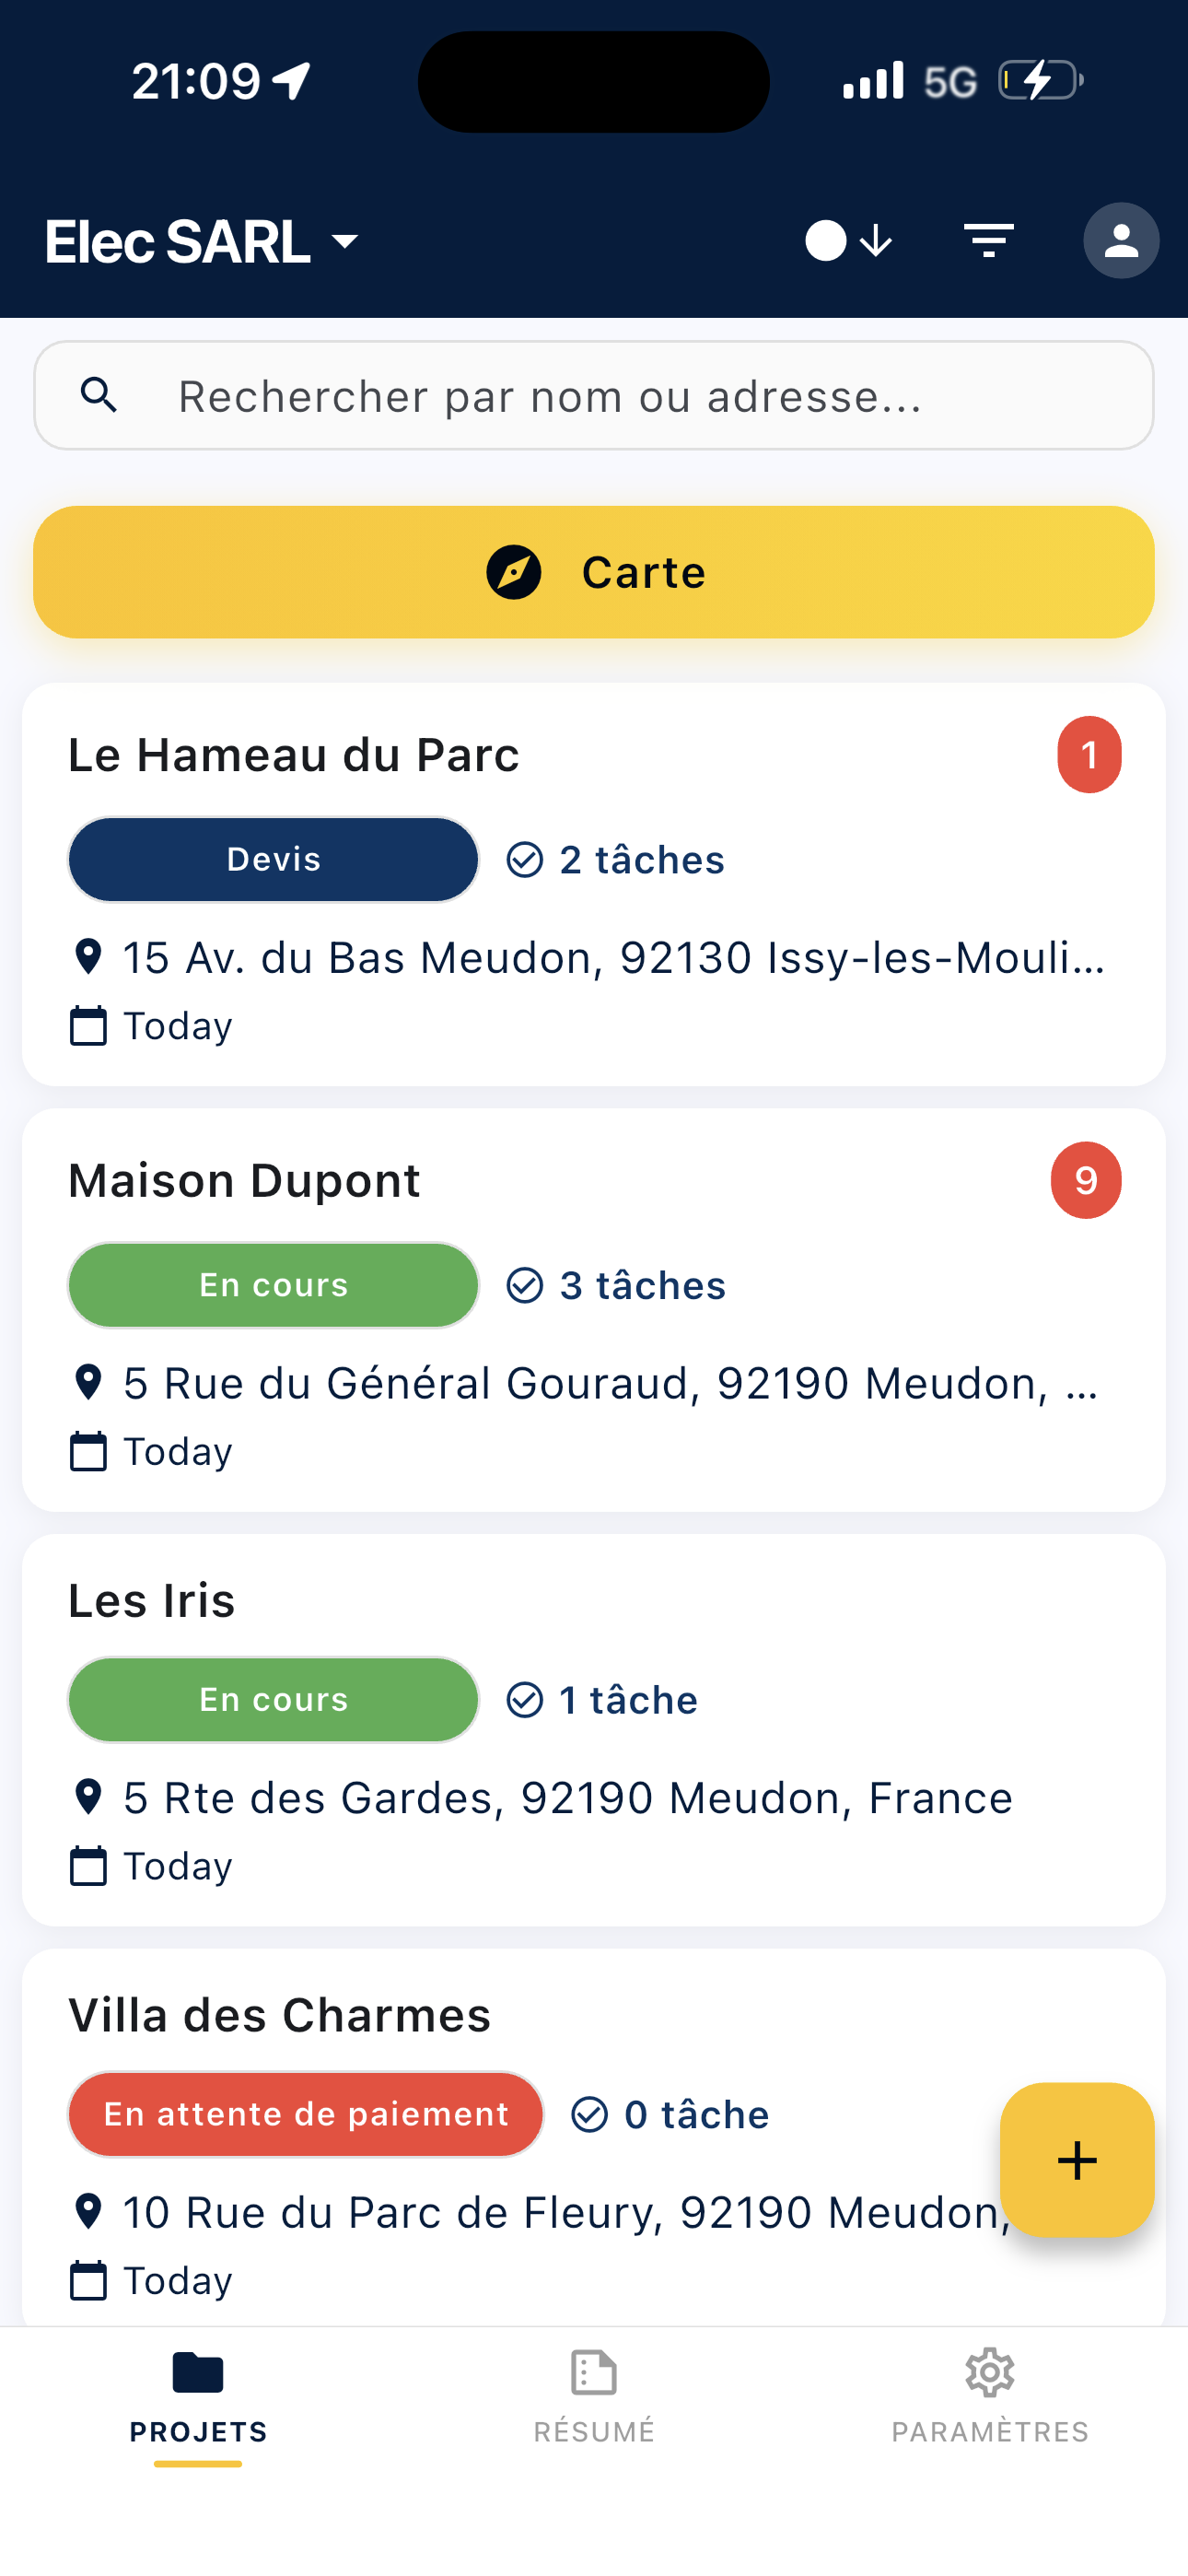1188x2576 pixels.
Task: Tap the green En cours status on Les Iris
Action: [x=273, y=1700]
